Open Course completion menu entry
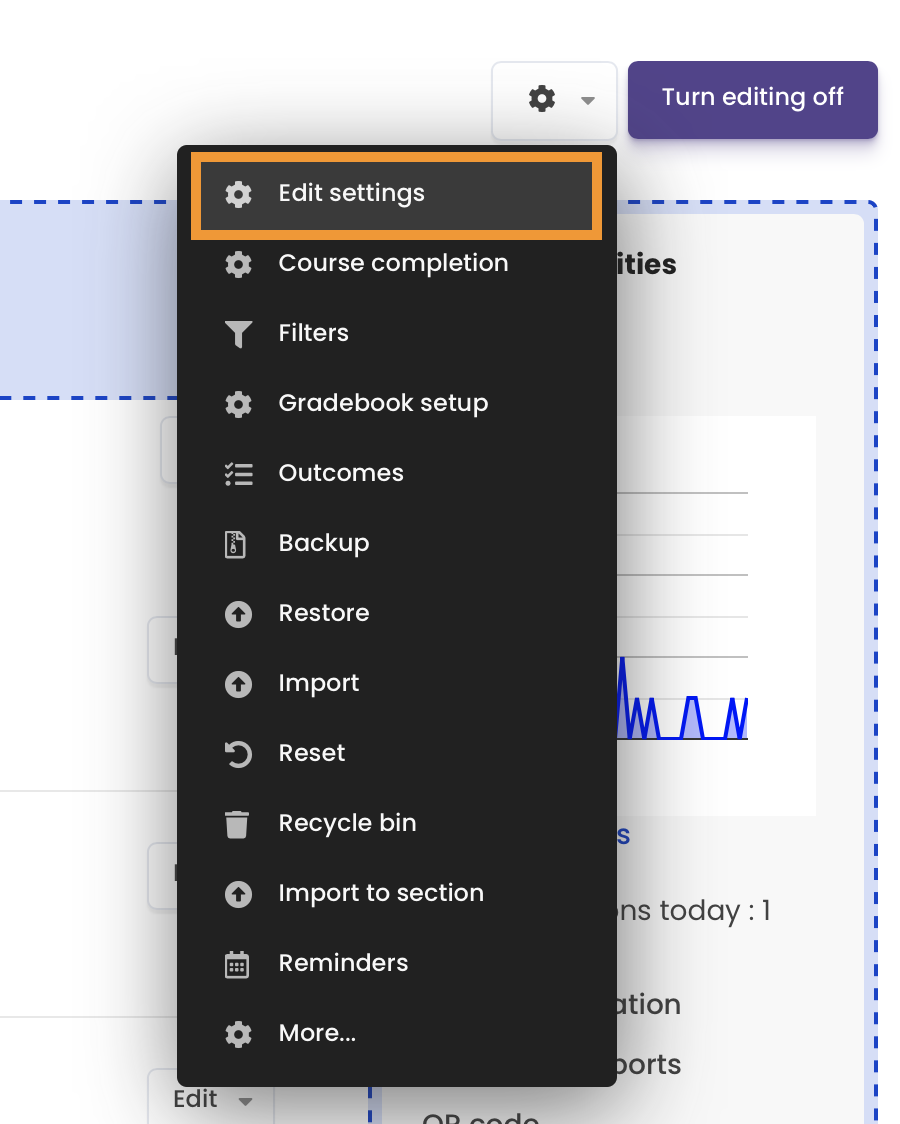 [396, 264]
